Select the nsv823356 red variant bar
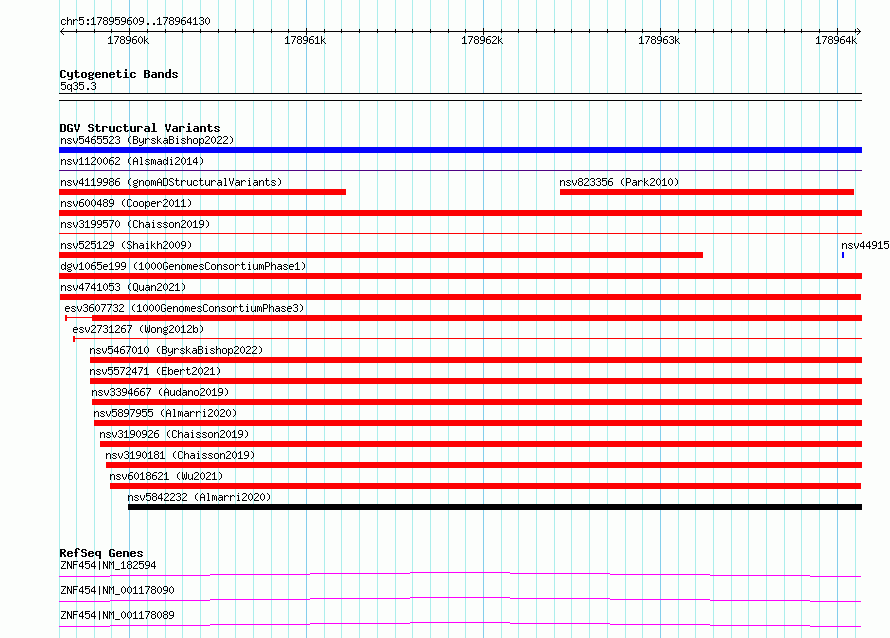This screenshot has width=890, height=638. [707, 192]
